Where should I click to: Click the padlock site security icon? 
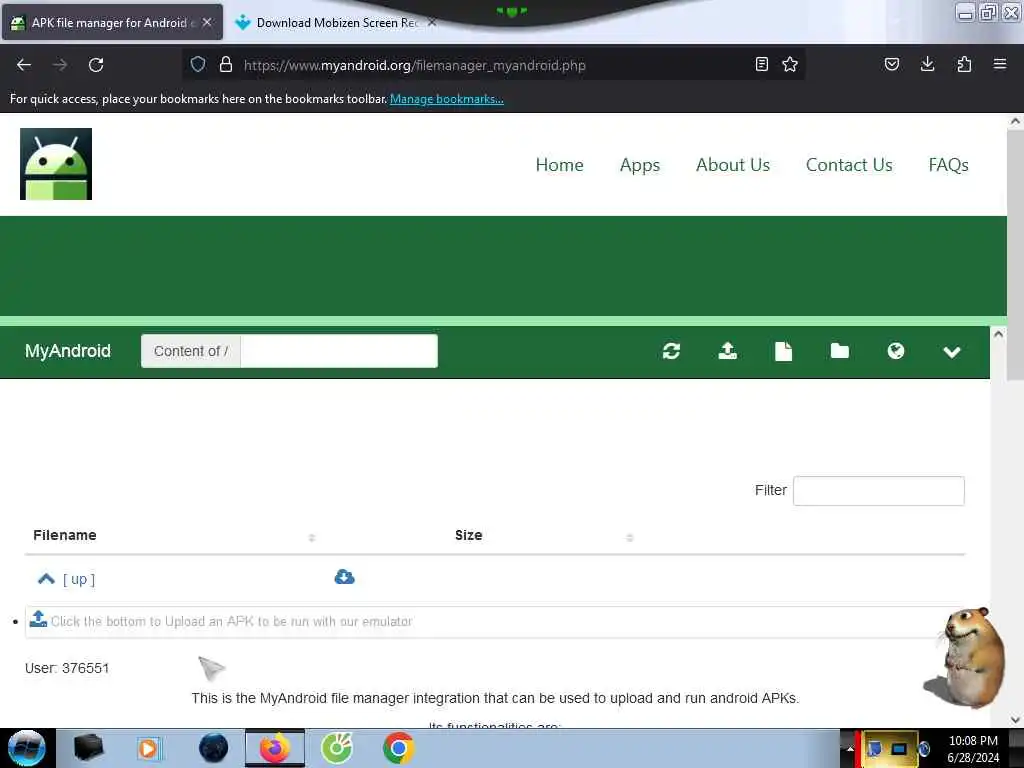[x=226, y=64]
